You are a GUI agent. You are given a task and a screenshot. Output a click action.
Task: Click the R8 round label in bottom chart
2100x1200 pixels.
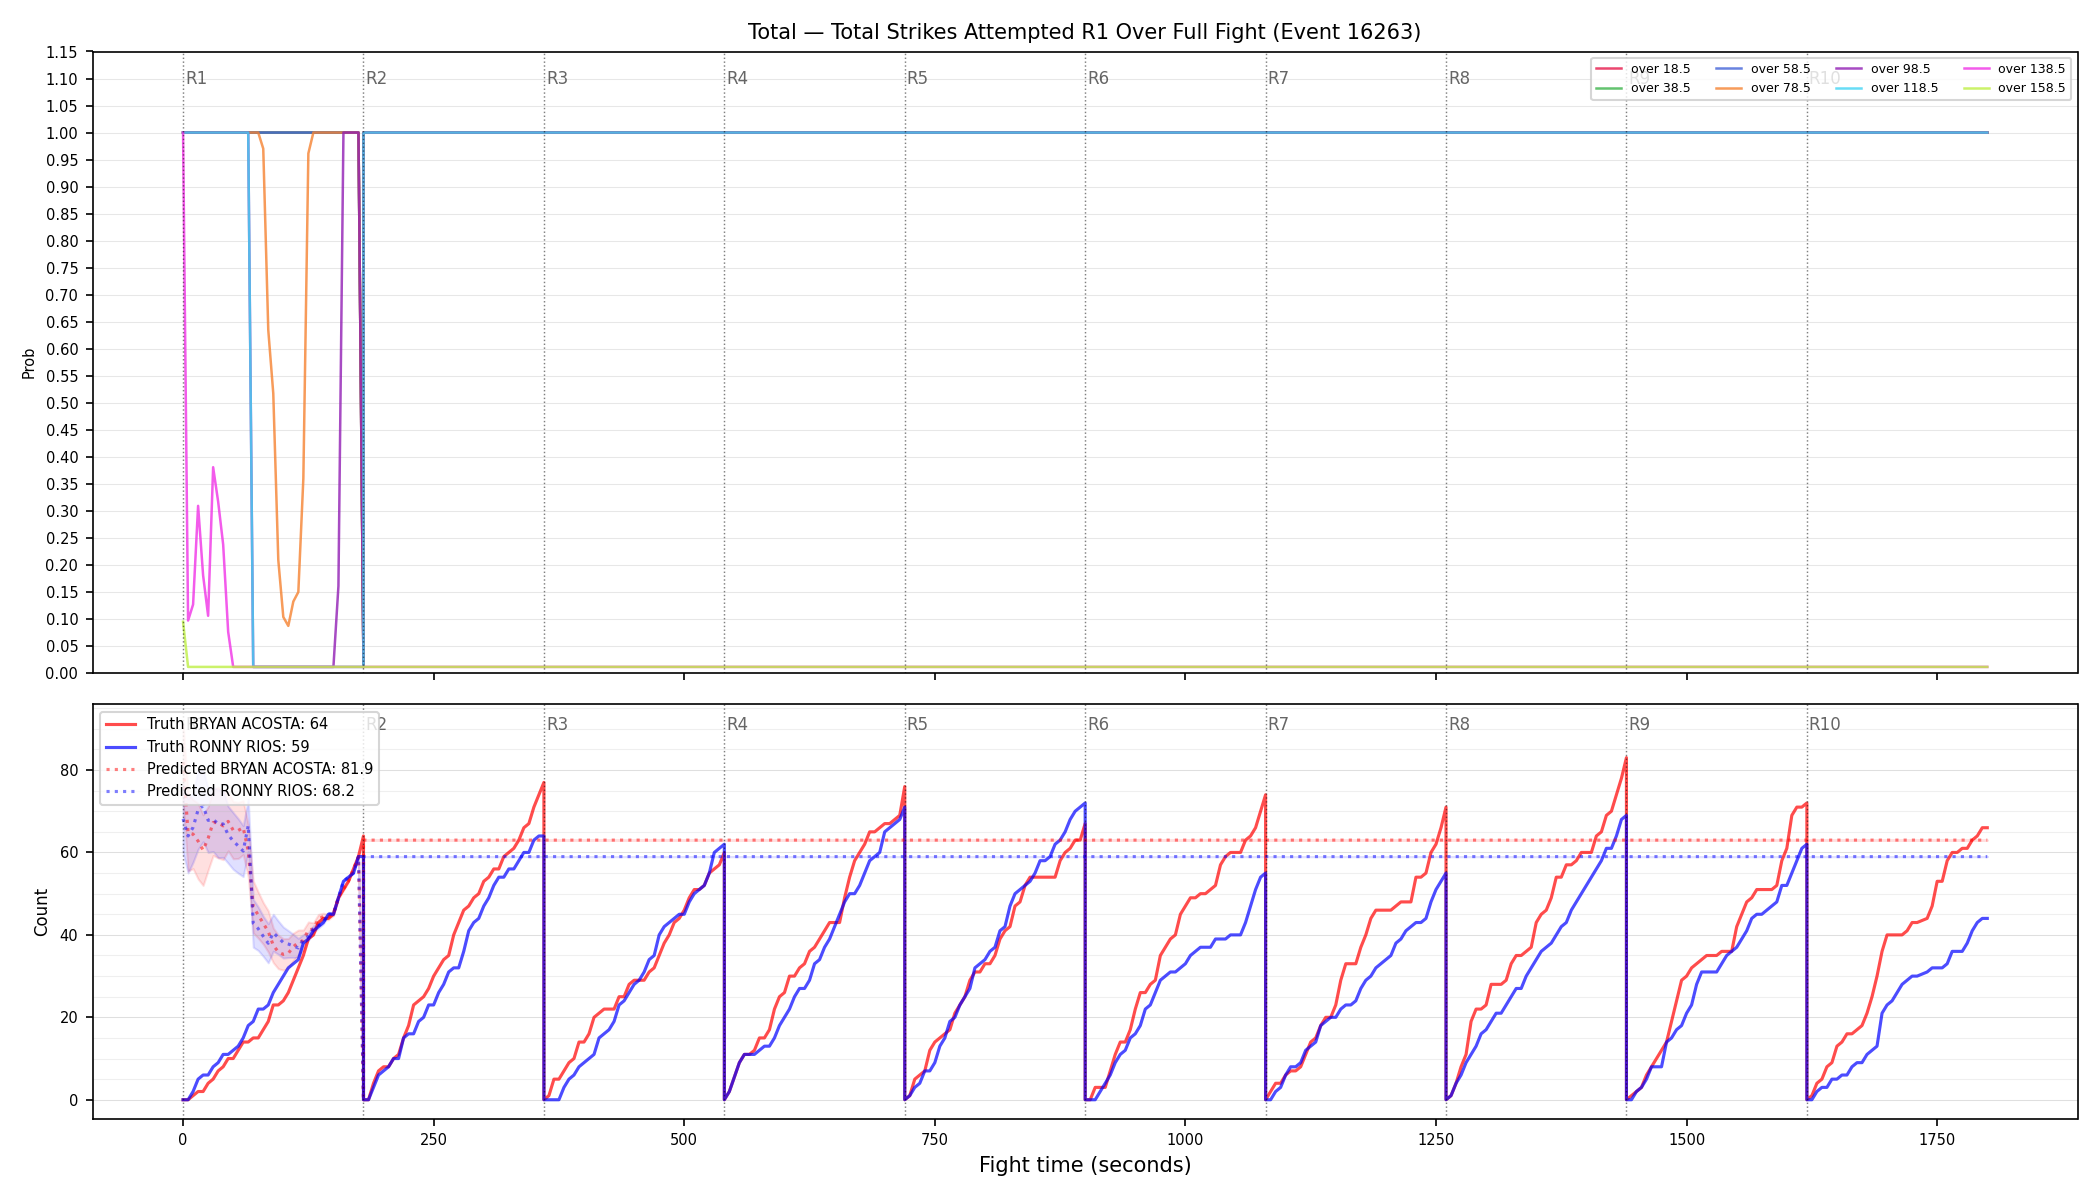click(x=1459, y=724)
